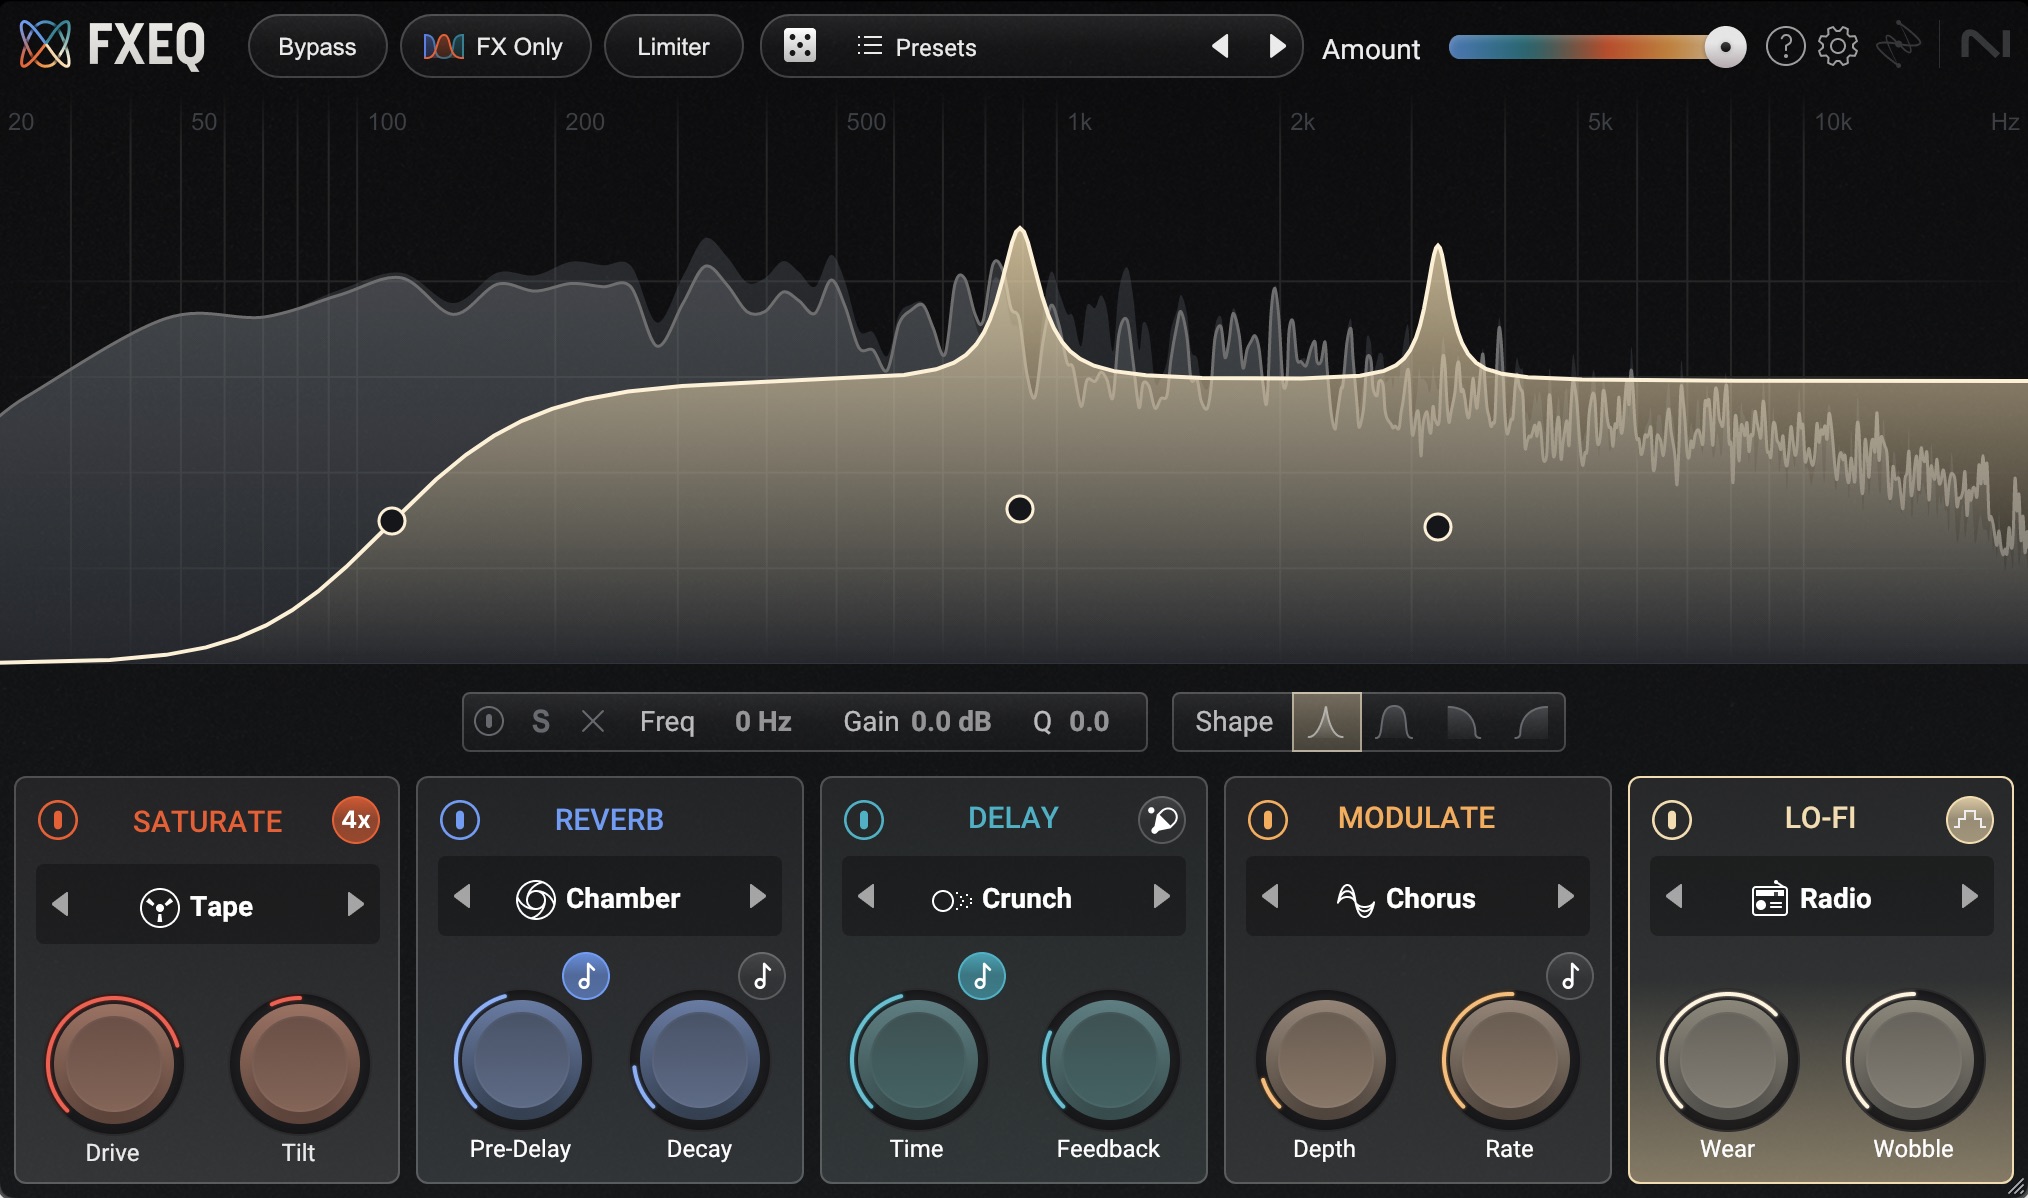
Task: Select the 800 Hz peak band node
Action: tap(1020, 509)
